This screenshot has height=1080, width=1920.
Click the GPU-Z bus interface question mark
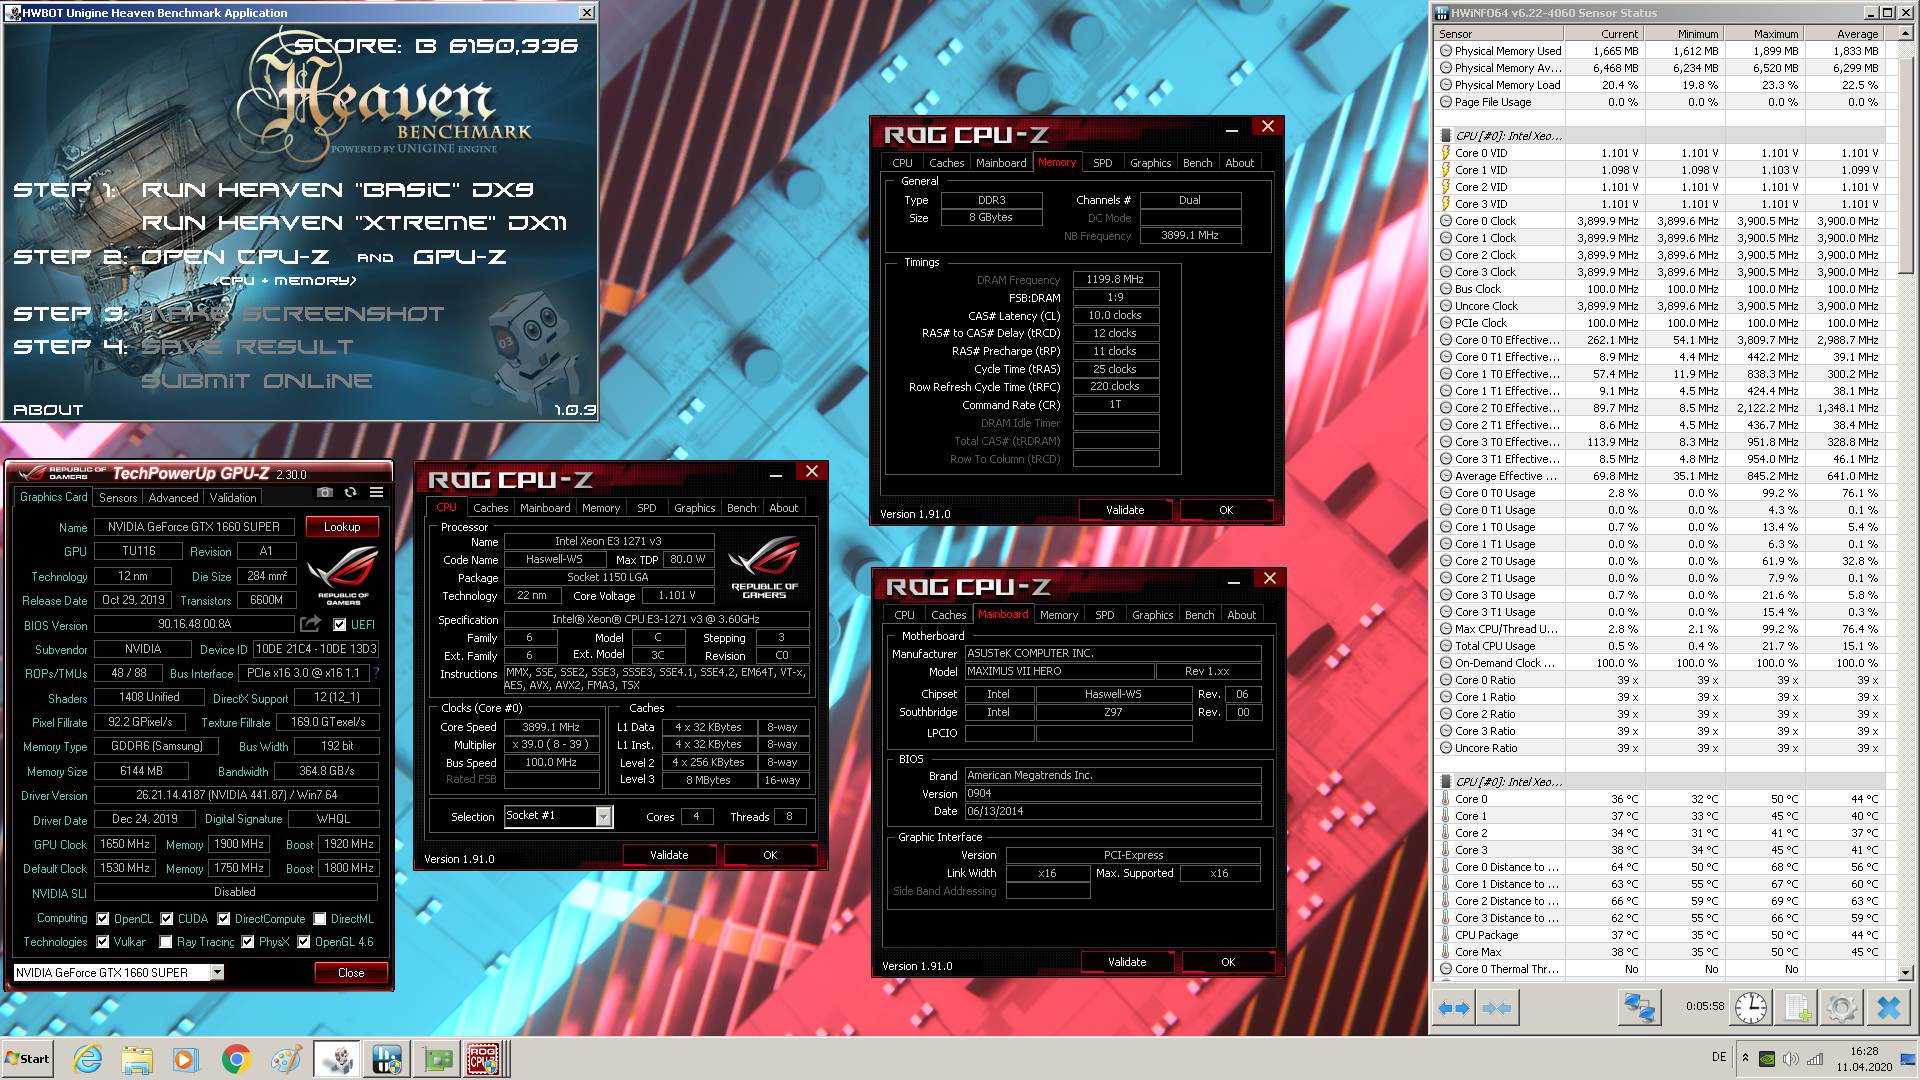coord(376,673)
